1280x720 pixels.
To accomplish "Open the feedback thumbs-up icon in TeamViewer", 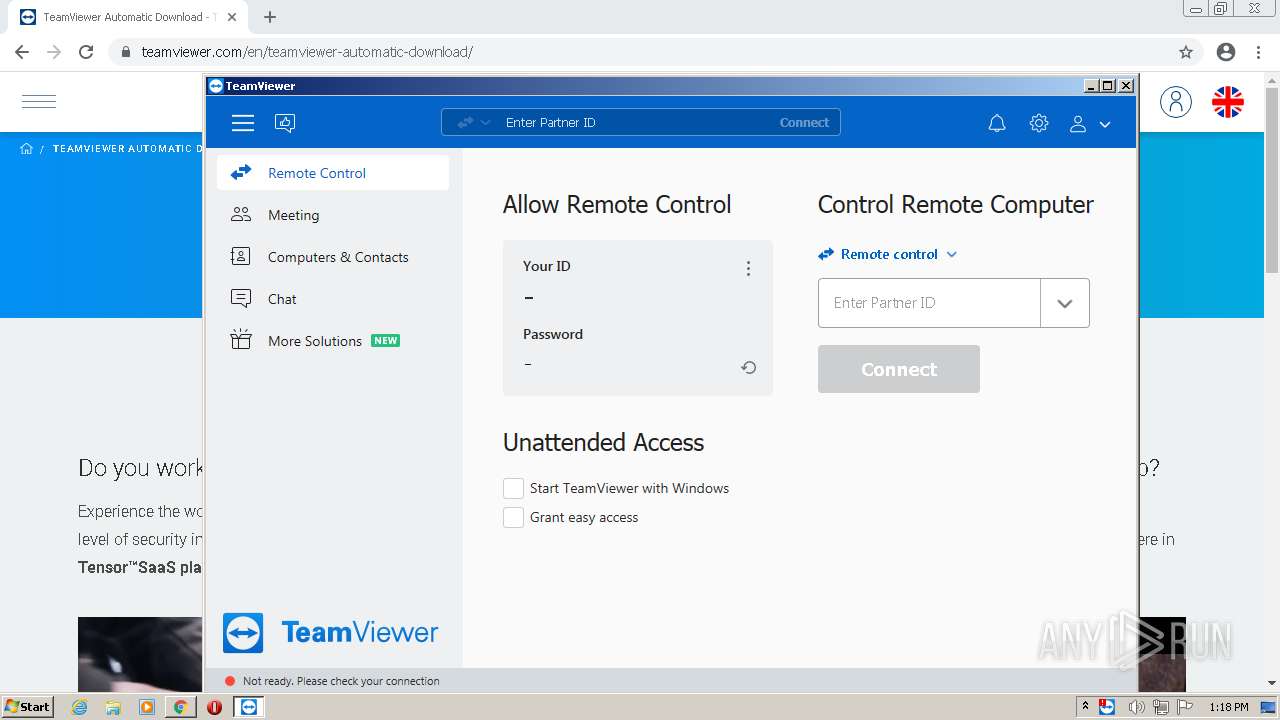I will 285,123.
